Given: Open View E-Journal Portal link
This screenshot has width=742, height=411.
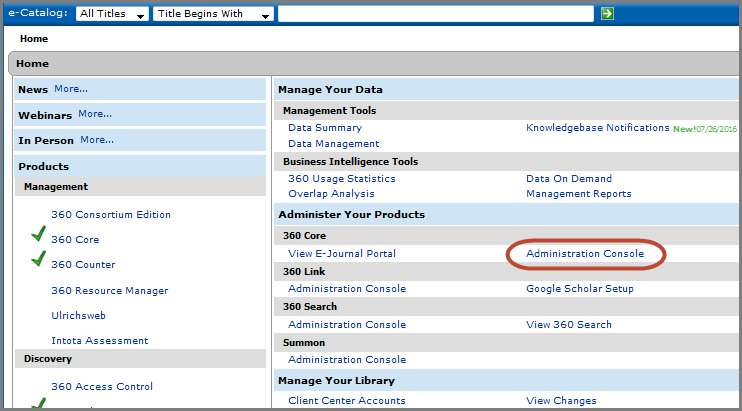Looking at the screenshot, I should [342, 254].
